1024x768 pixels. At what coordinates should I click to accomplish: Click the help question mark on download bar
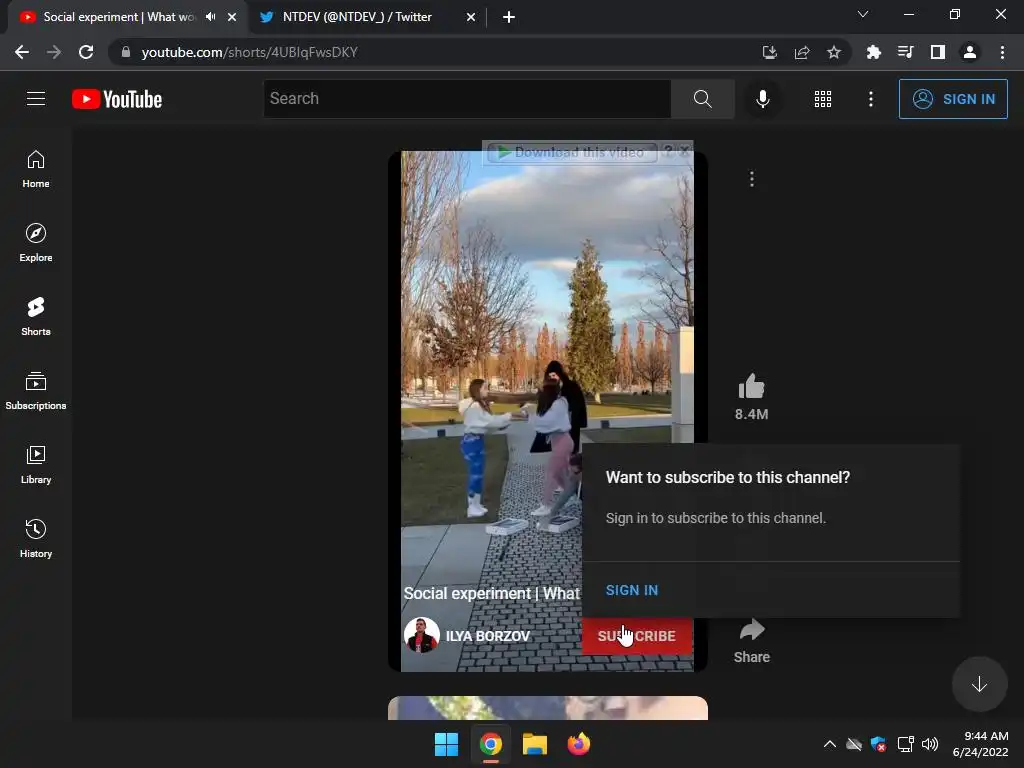pyautogui.click(x=667, y=151)
